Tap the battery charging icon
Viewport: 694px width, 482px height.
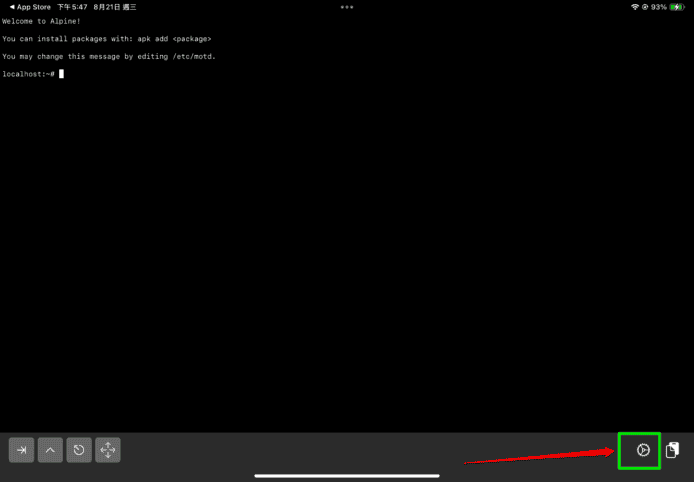678,7
